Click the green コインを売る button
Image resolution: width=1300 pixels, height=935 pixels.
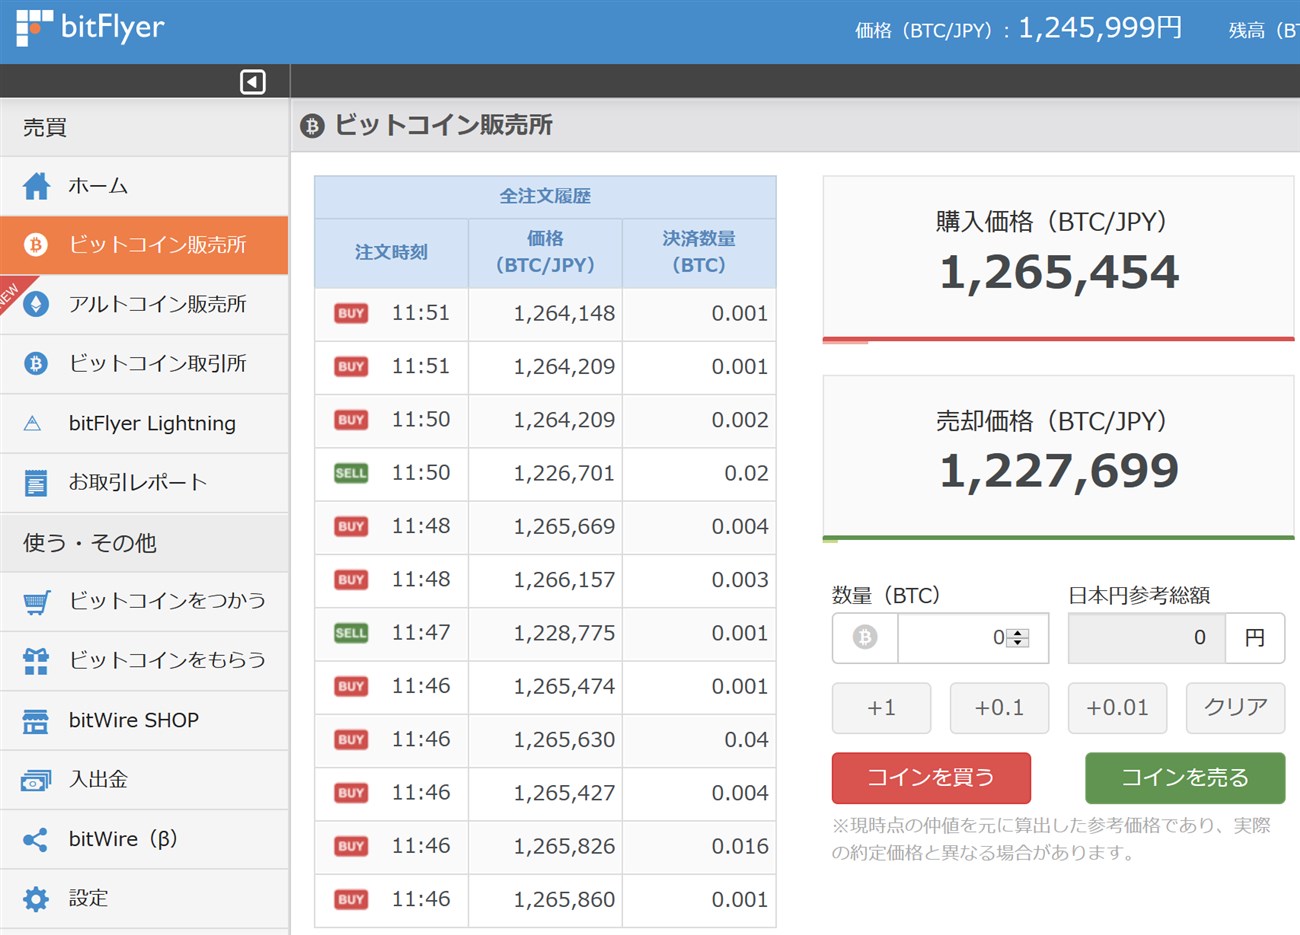pyautogui.click(x=1185, y=778)
